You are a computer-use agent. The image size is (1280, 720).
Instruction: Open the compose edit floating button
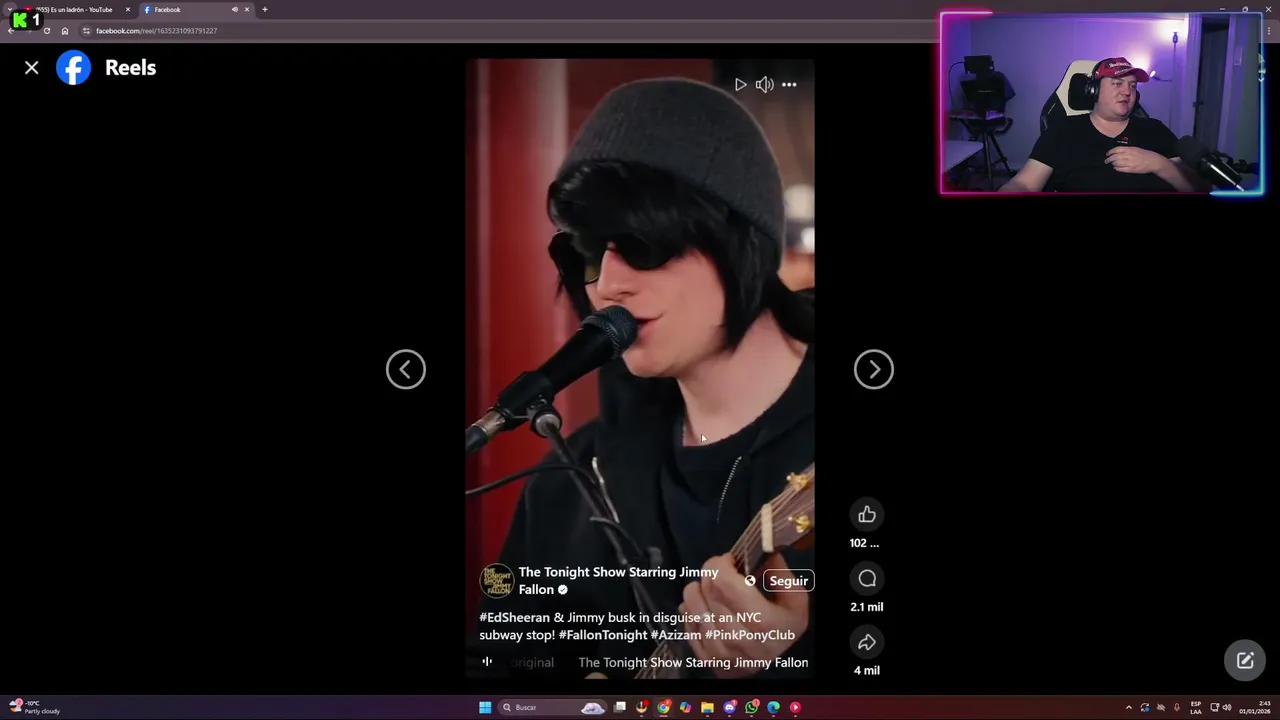tap(1245, 660)
